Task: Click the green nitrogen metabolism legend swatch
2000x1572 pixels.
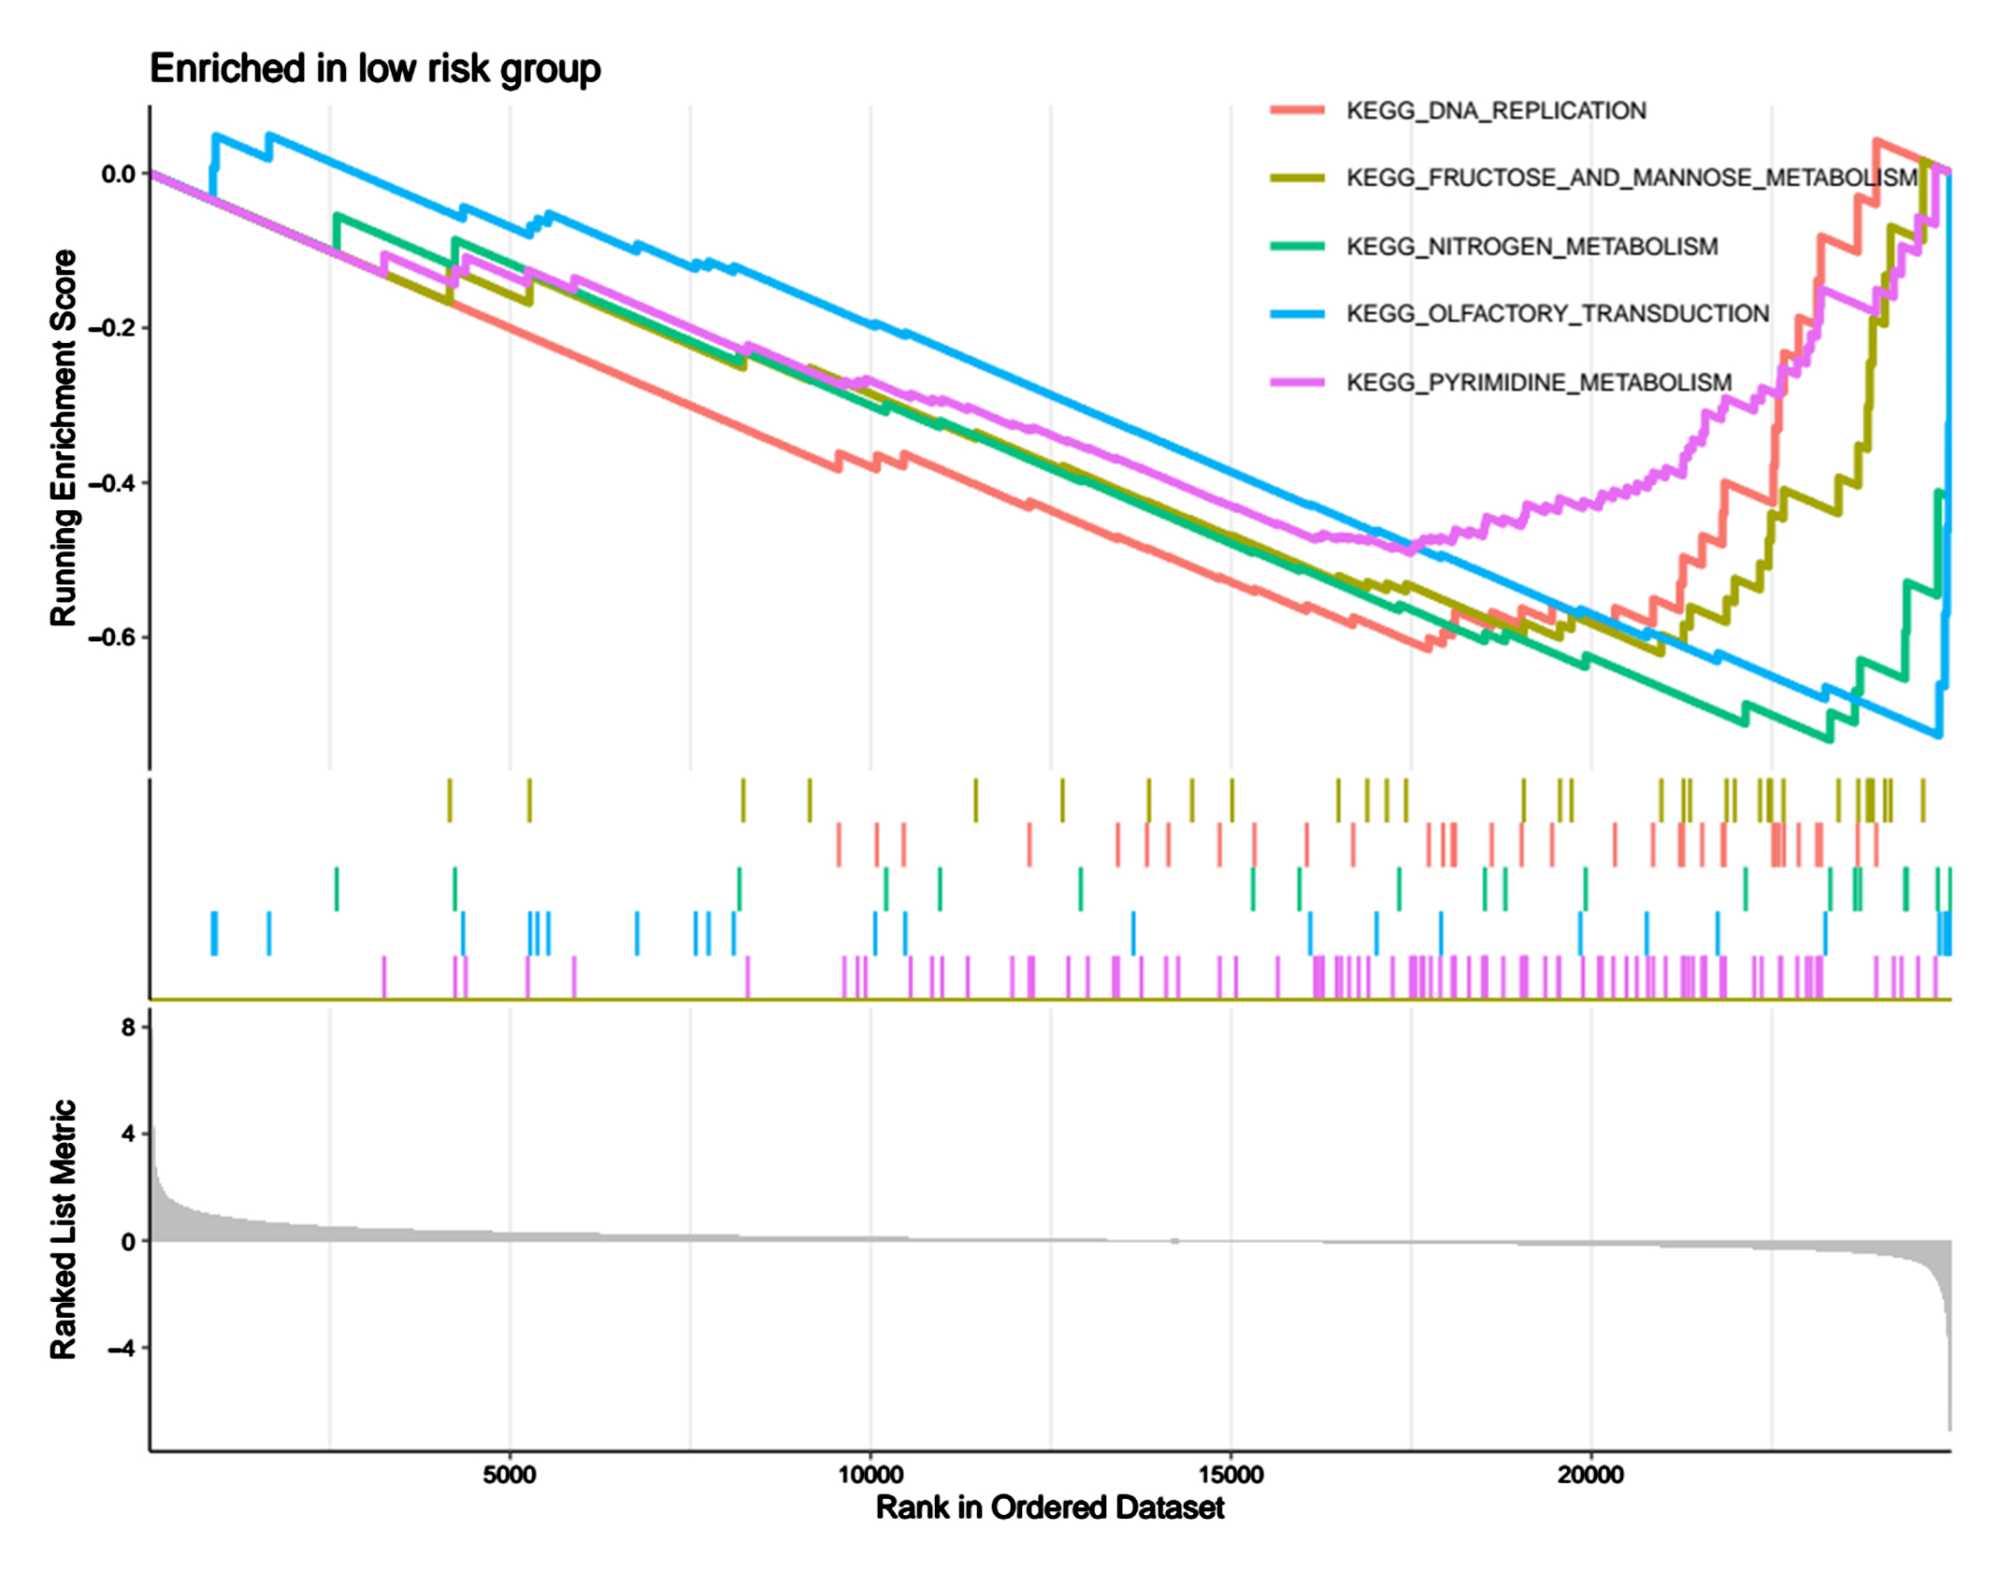Action: (x=1297, y=246)
